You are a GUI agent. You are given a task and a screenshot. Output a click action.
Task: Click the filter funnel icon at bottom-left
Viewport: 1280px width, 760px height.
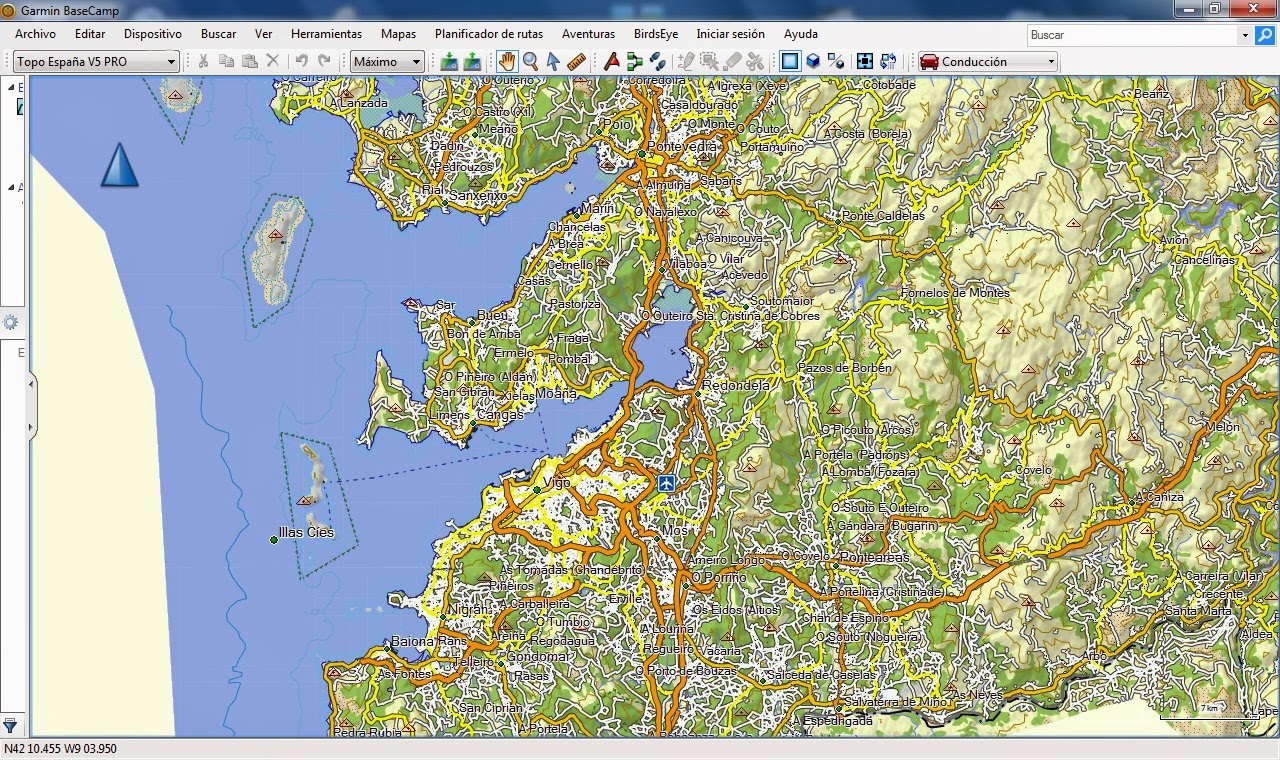point(10,725)
